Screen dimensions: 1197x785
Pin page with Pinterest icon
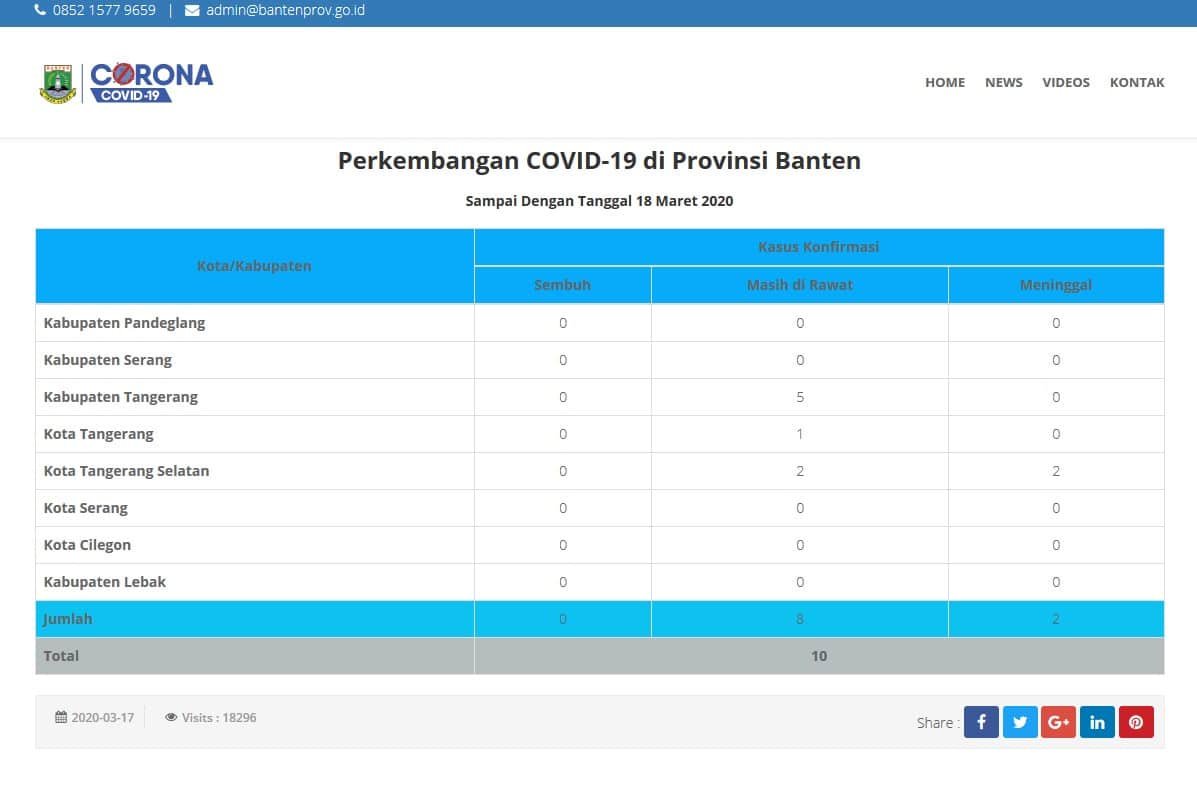(1136, 722)
